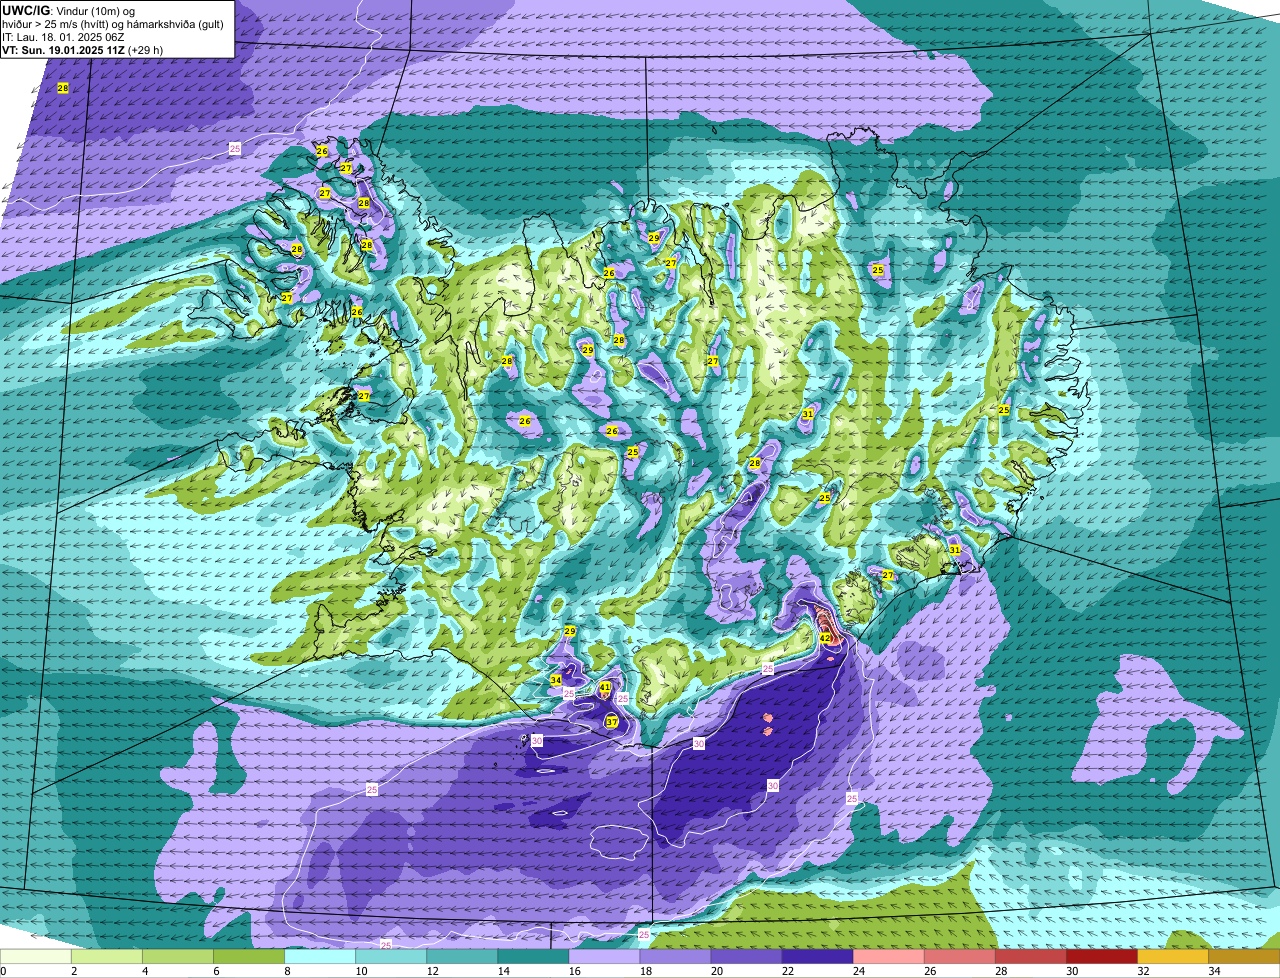Select the legend swatch between 10 and 12
The image size is (1280, 978).
391,956
